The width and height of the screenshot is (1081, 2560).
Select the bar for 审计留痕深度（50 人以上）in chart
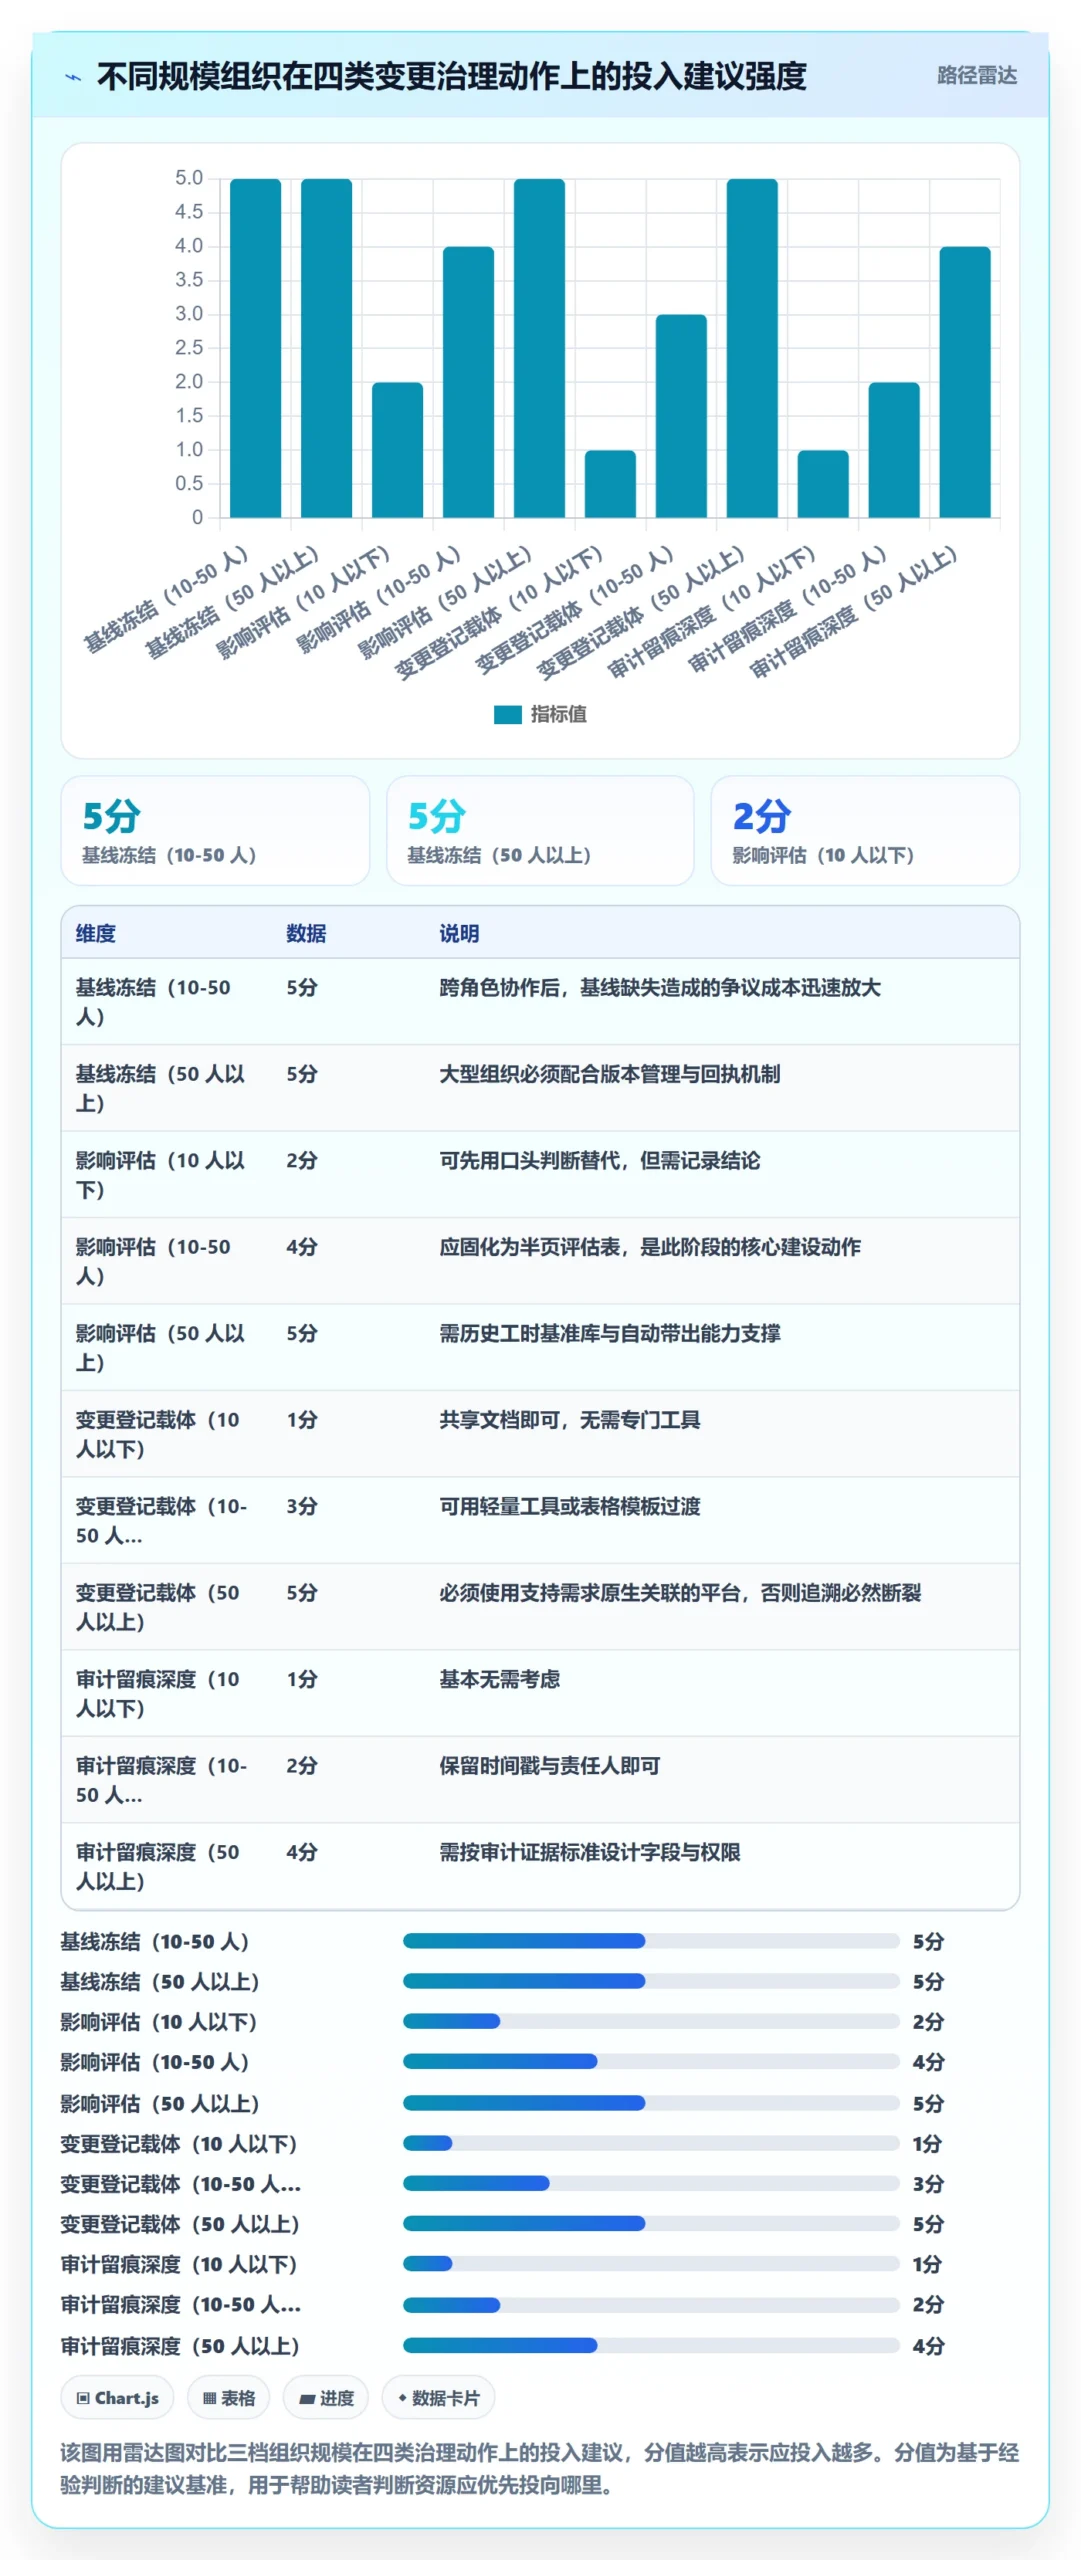pos(966,382)
